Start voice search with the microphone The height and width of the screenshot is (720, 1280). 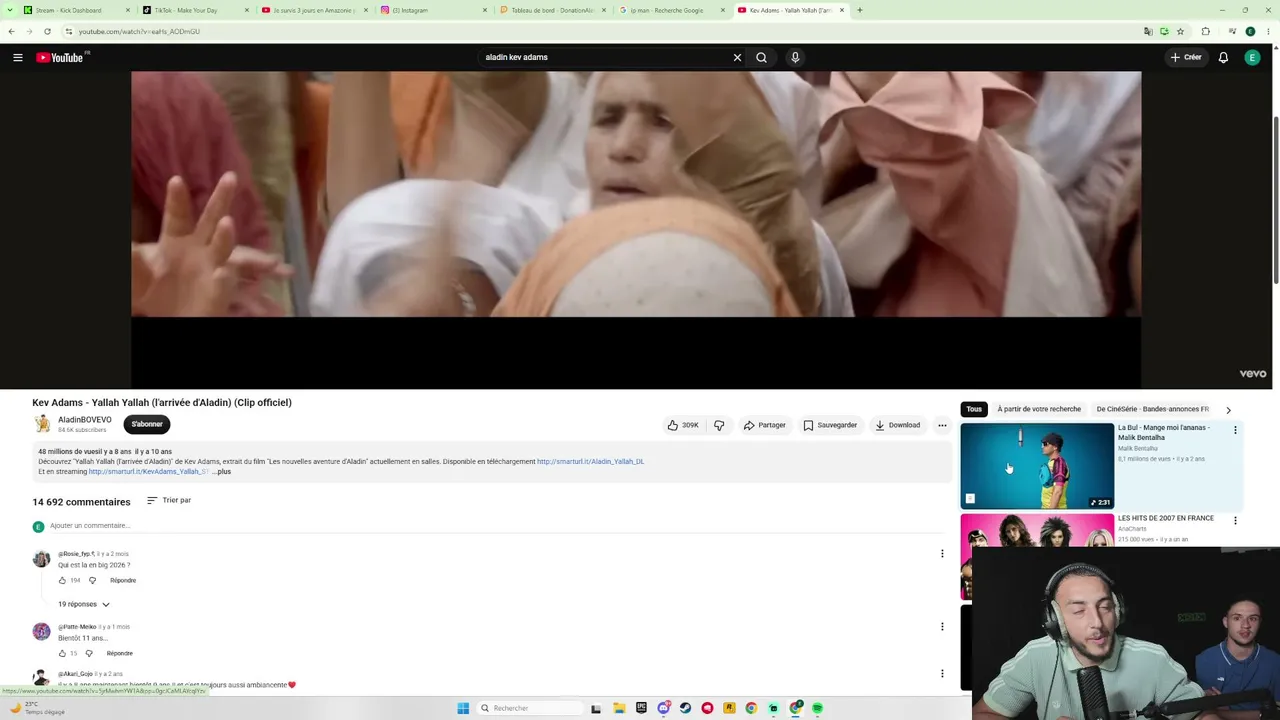(795, 58)
